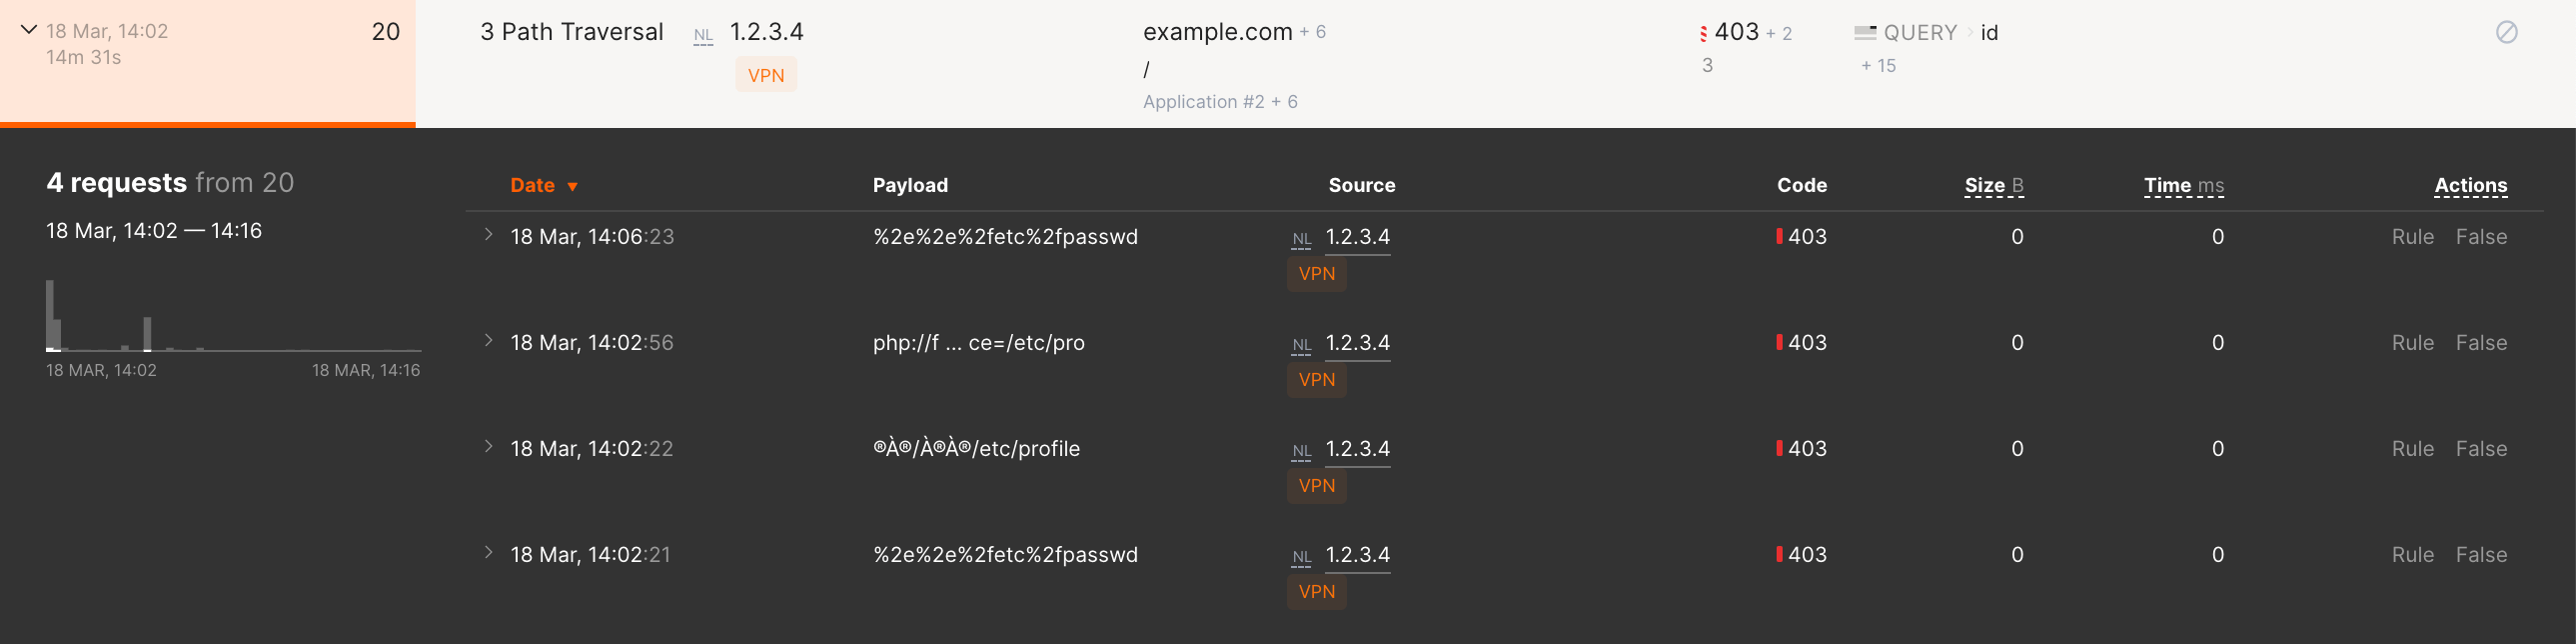
Task: Click the orange VPN badge in the attack header
Action: point(766,75)
